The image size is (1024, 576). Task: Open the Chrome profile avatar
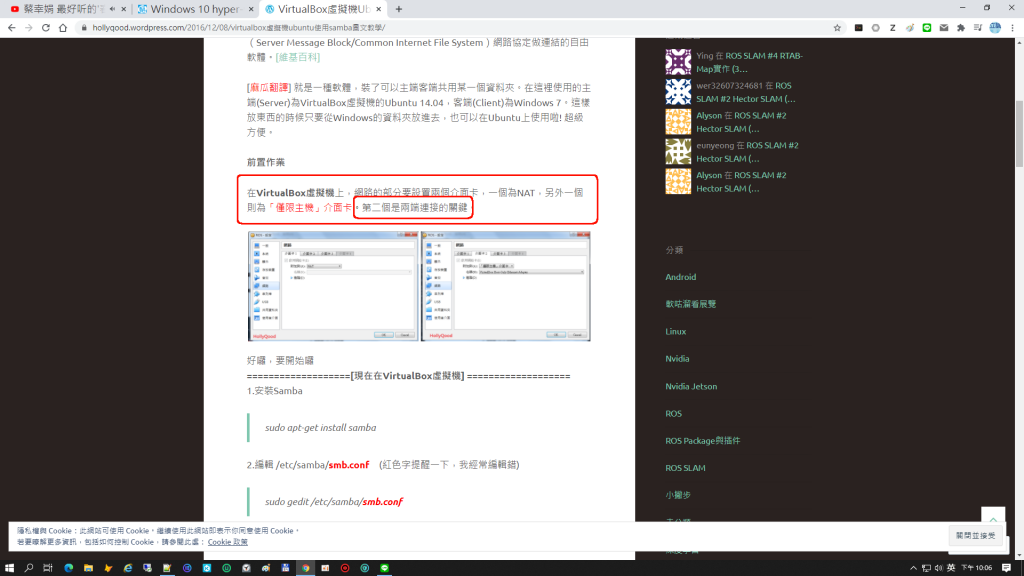[x=995, y=27]
